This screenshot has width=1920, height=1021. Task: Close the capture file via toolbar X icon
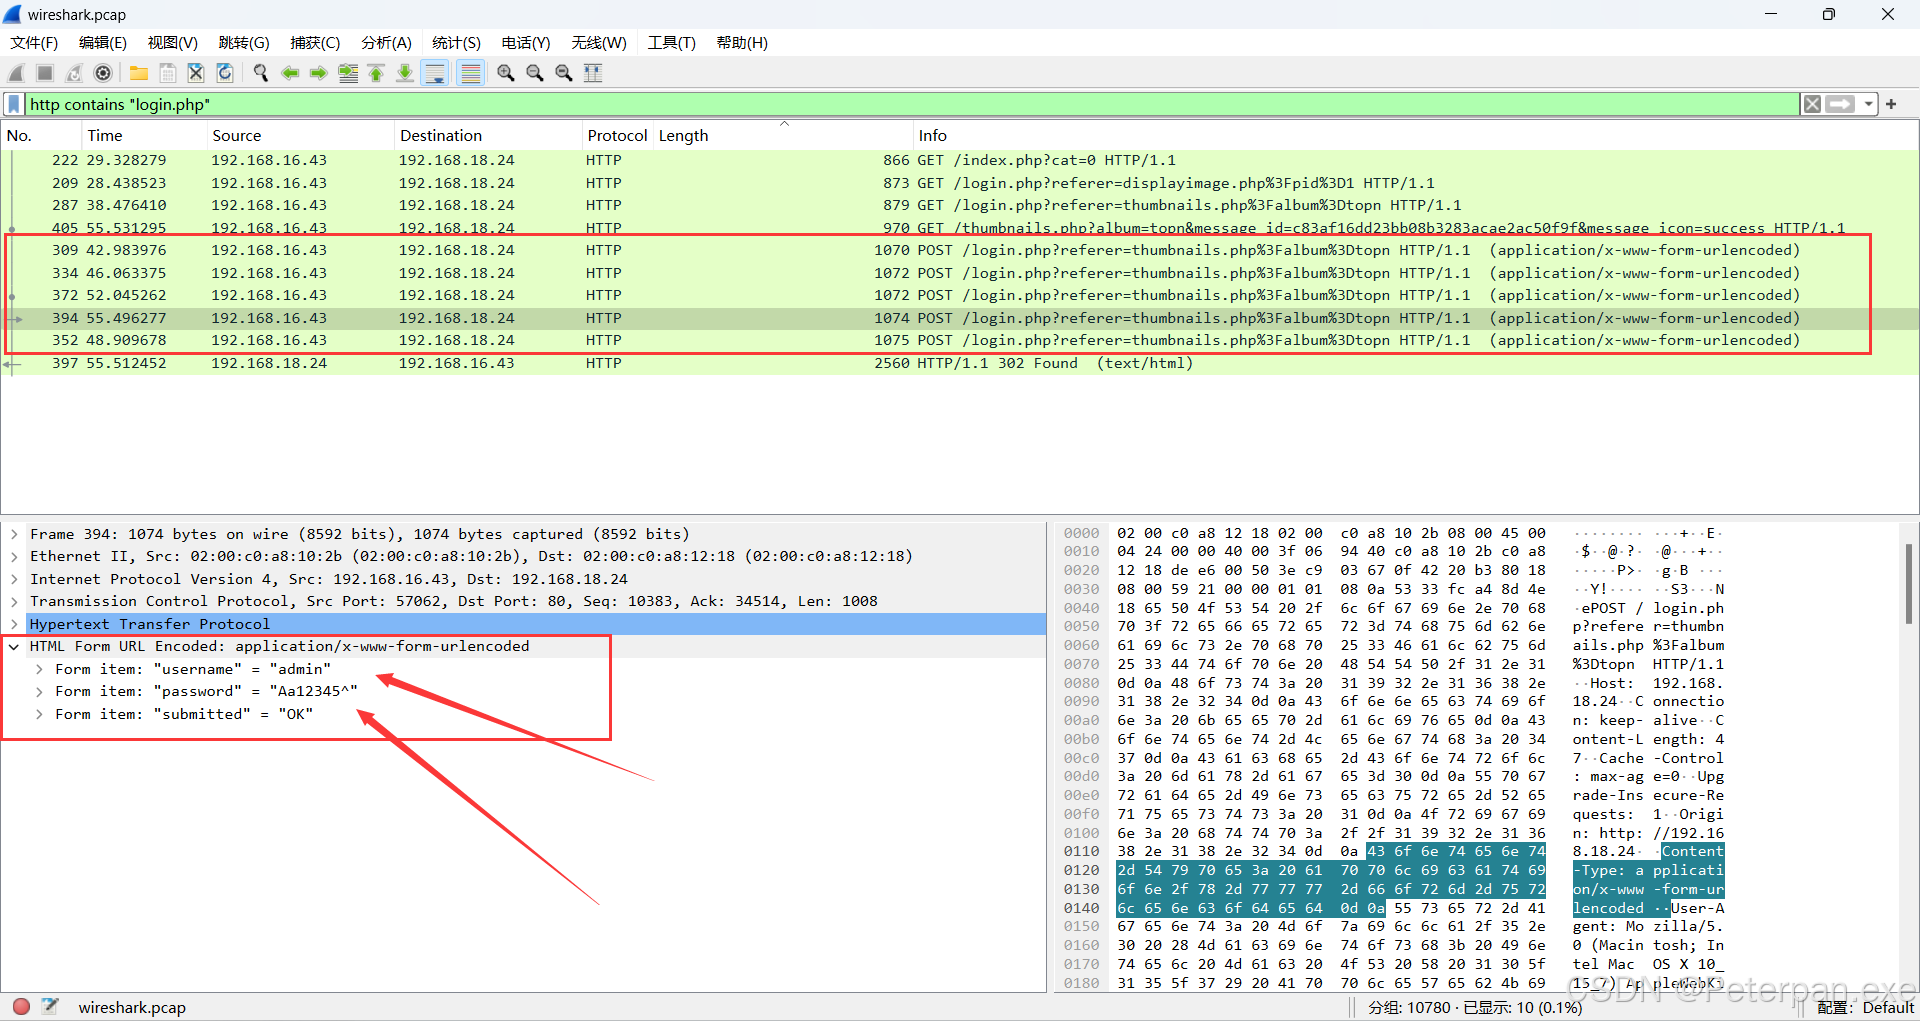click(196, 73)
